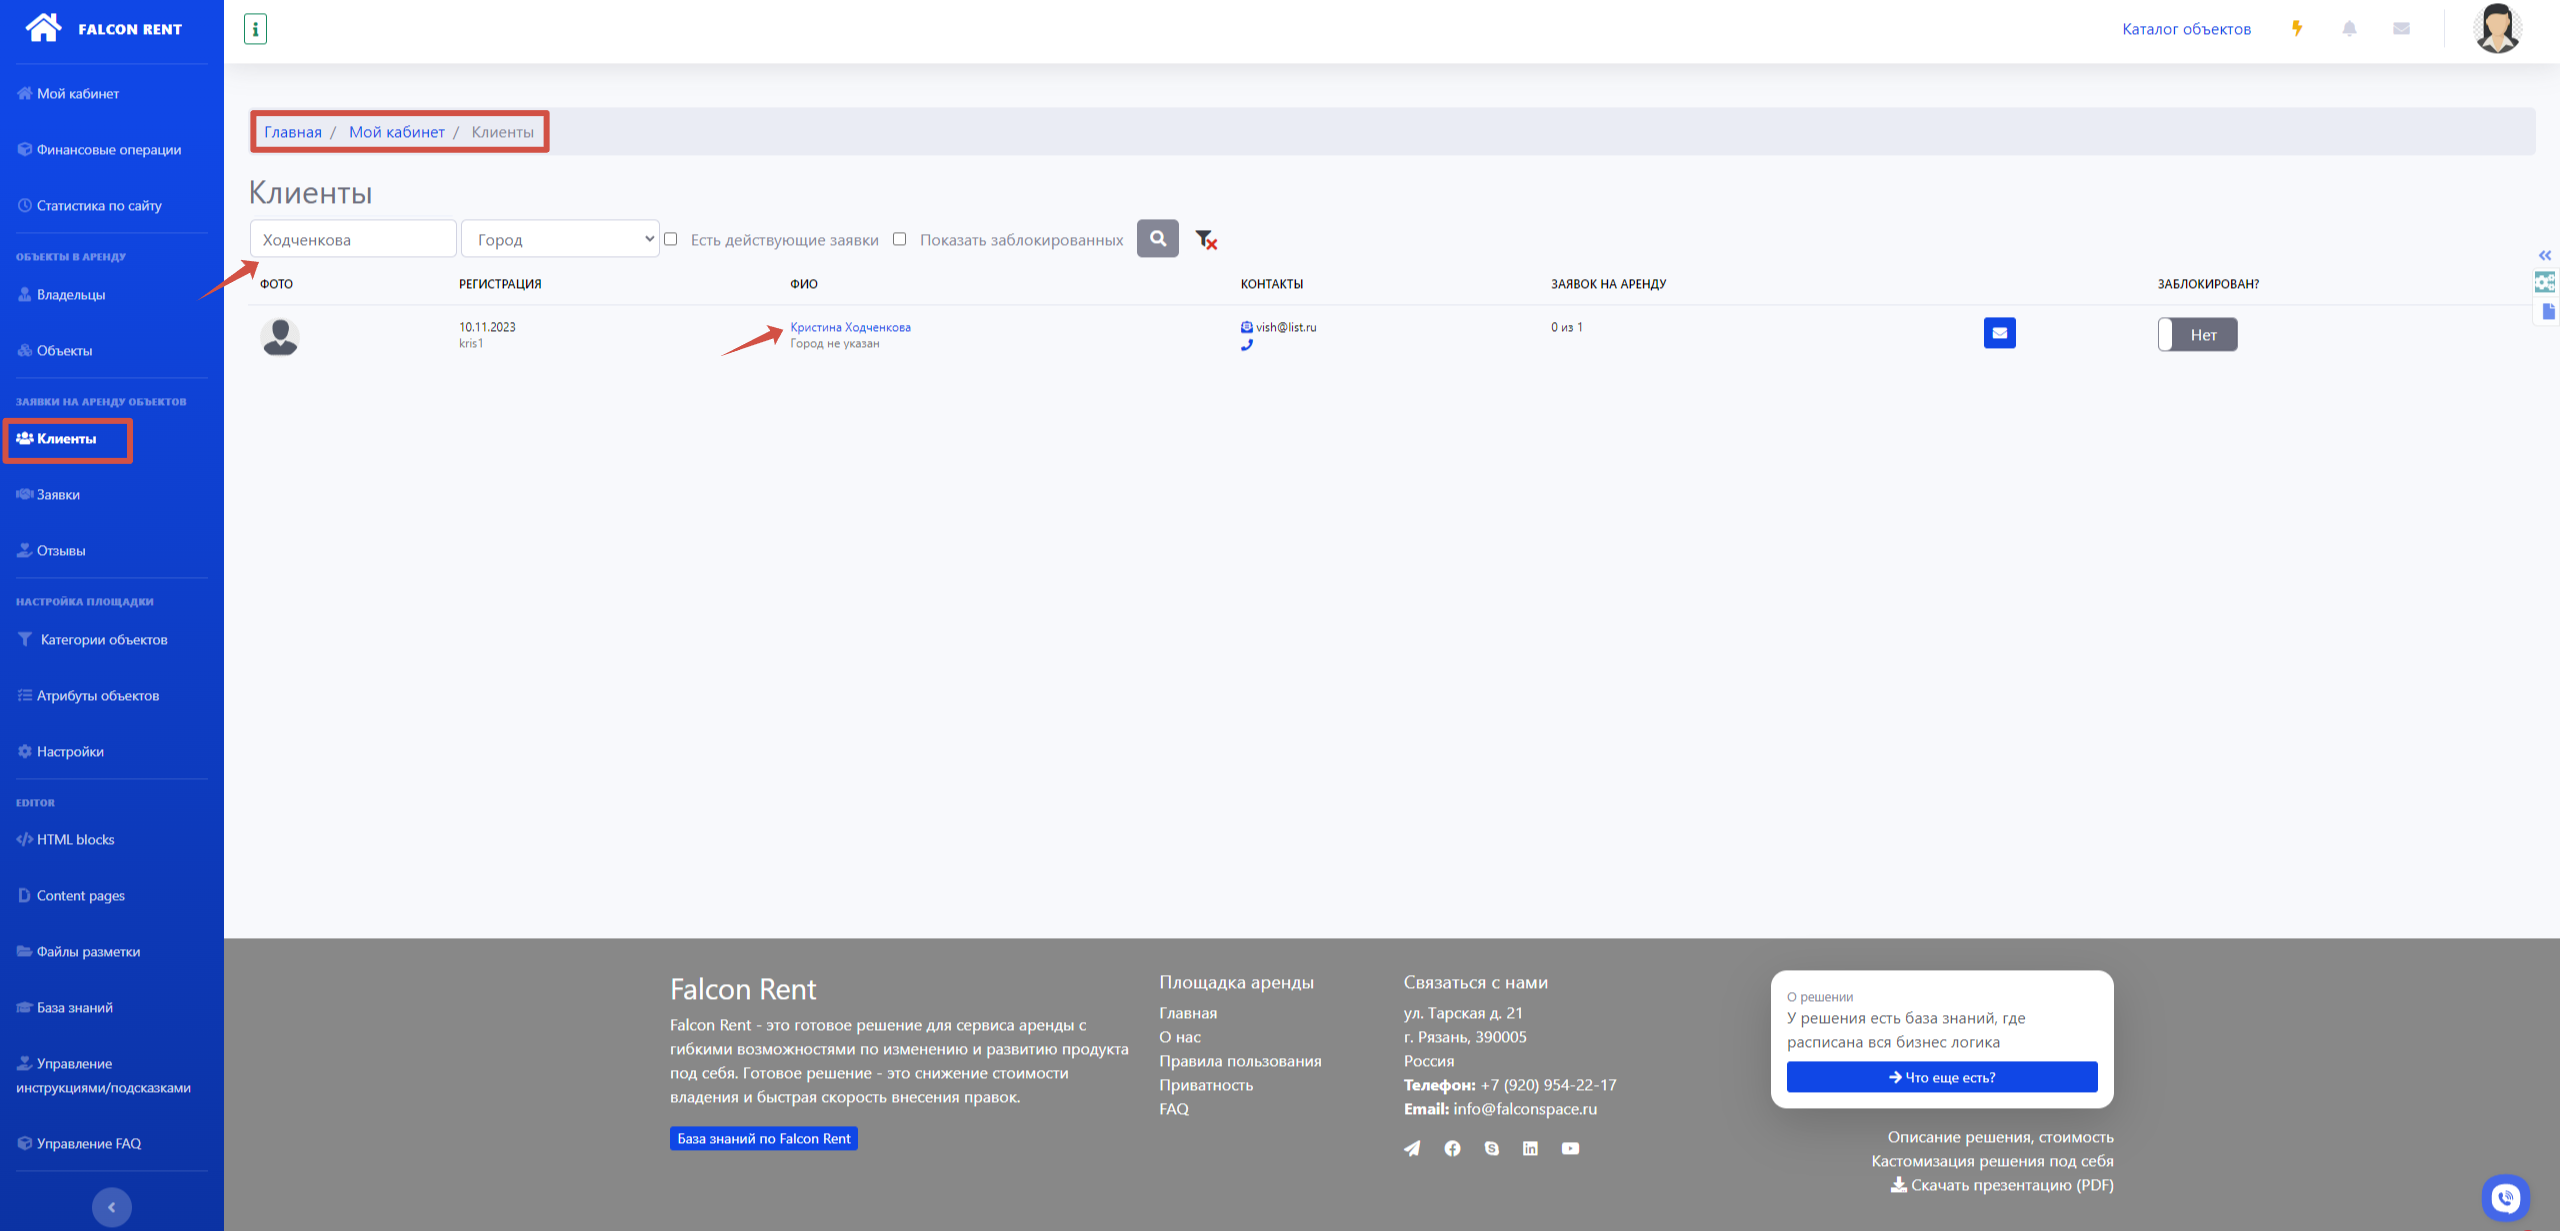Open client link 'Кристина Ходченкова'

click(x=850, y=327)
